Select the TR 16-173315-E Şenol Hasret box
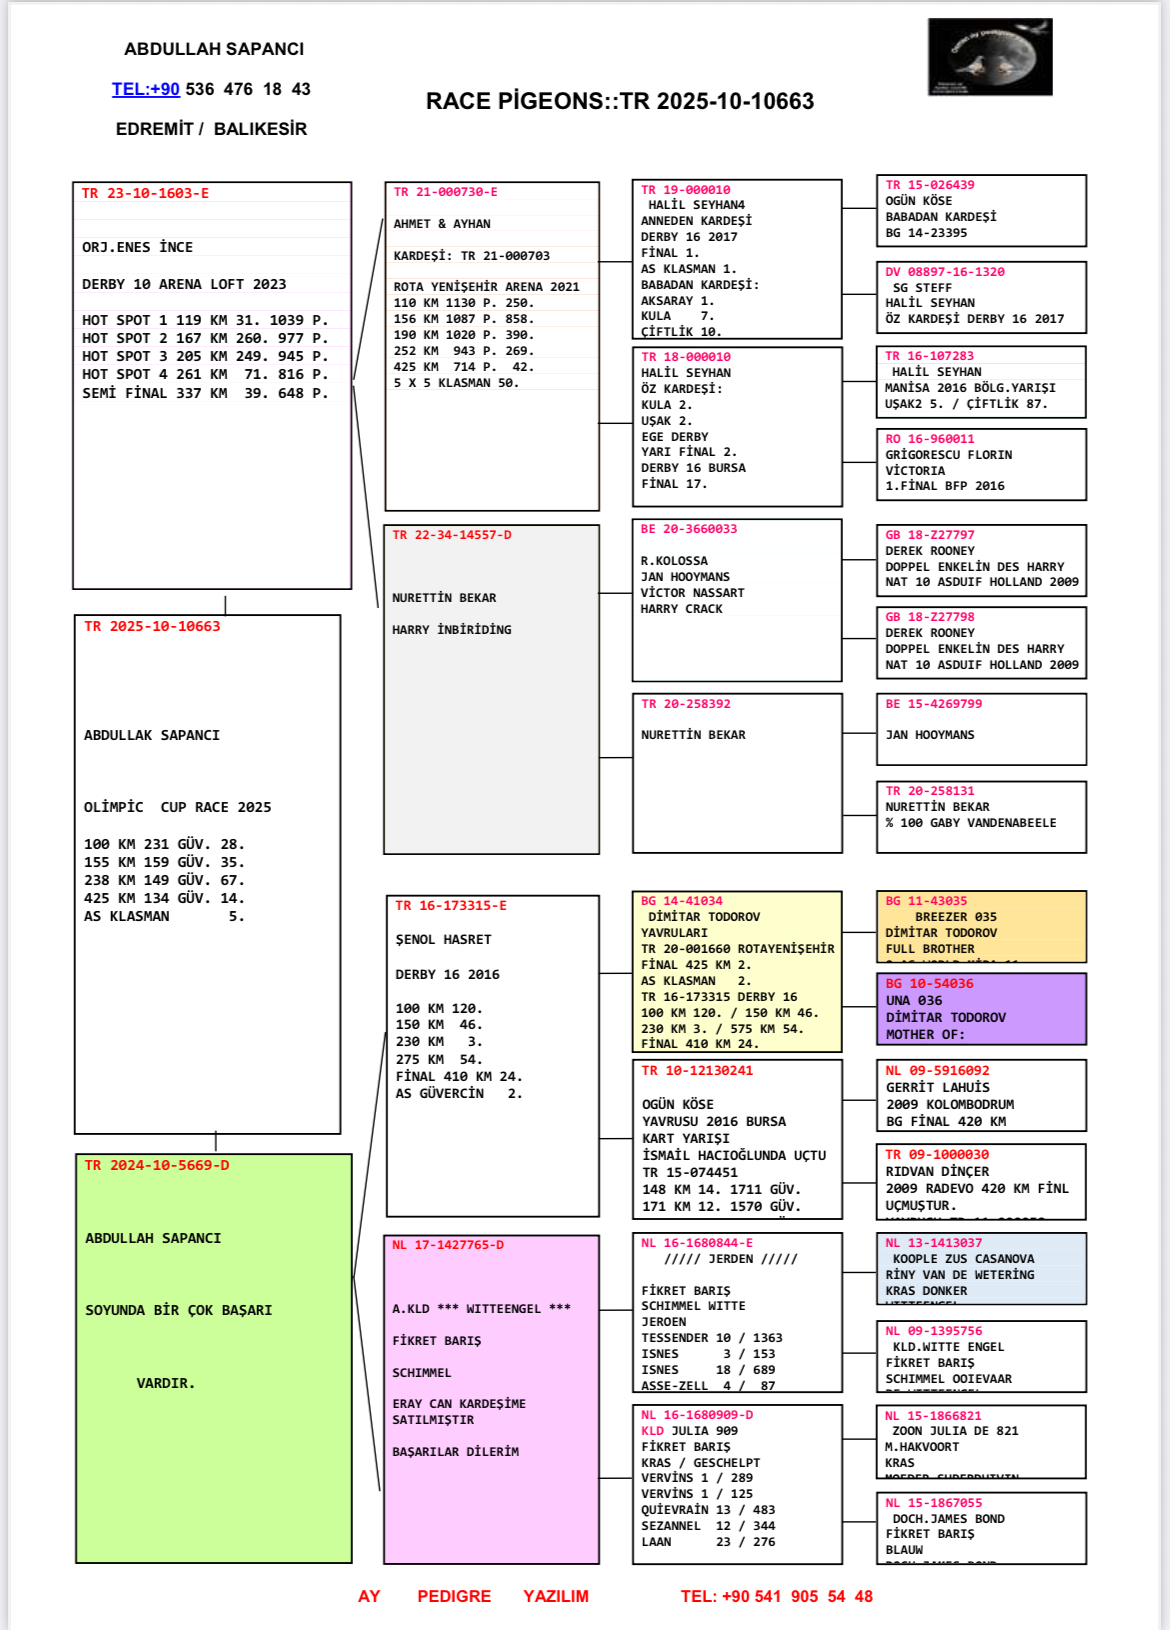The width and height of the screenshot is (1170, 1630). coord(492,1055)
